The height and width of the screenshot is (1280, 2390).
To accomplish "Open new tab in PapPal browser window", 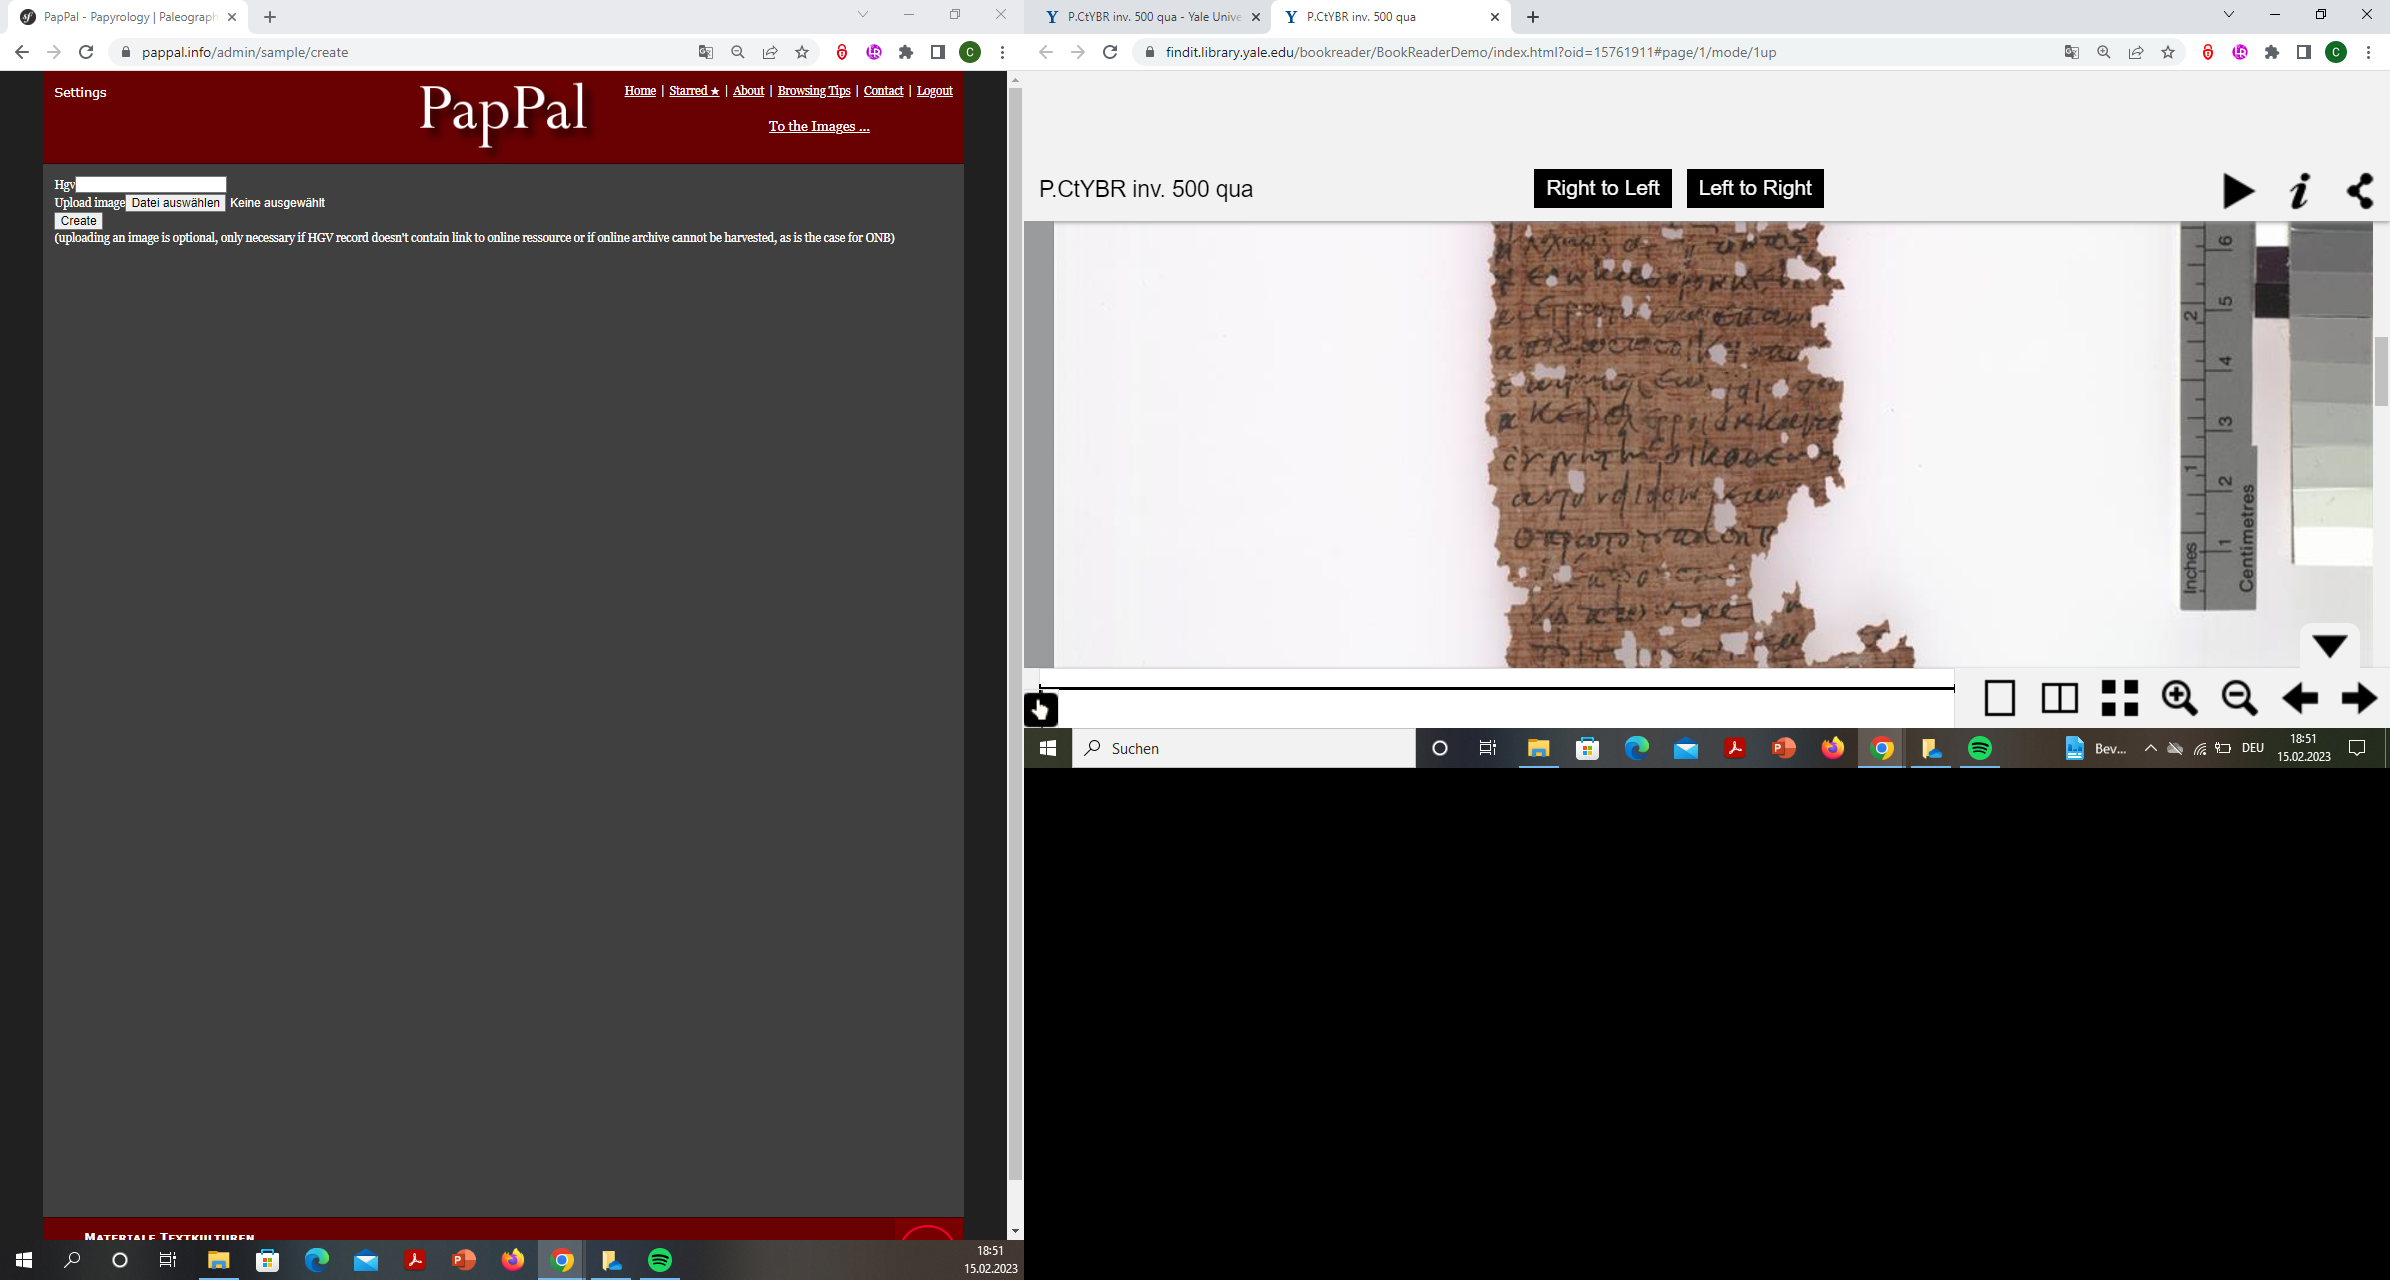I will click(x=270, y=17).
